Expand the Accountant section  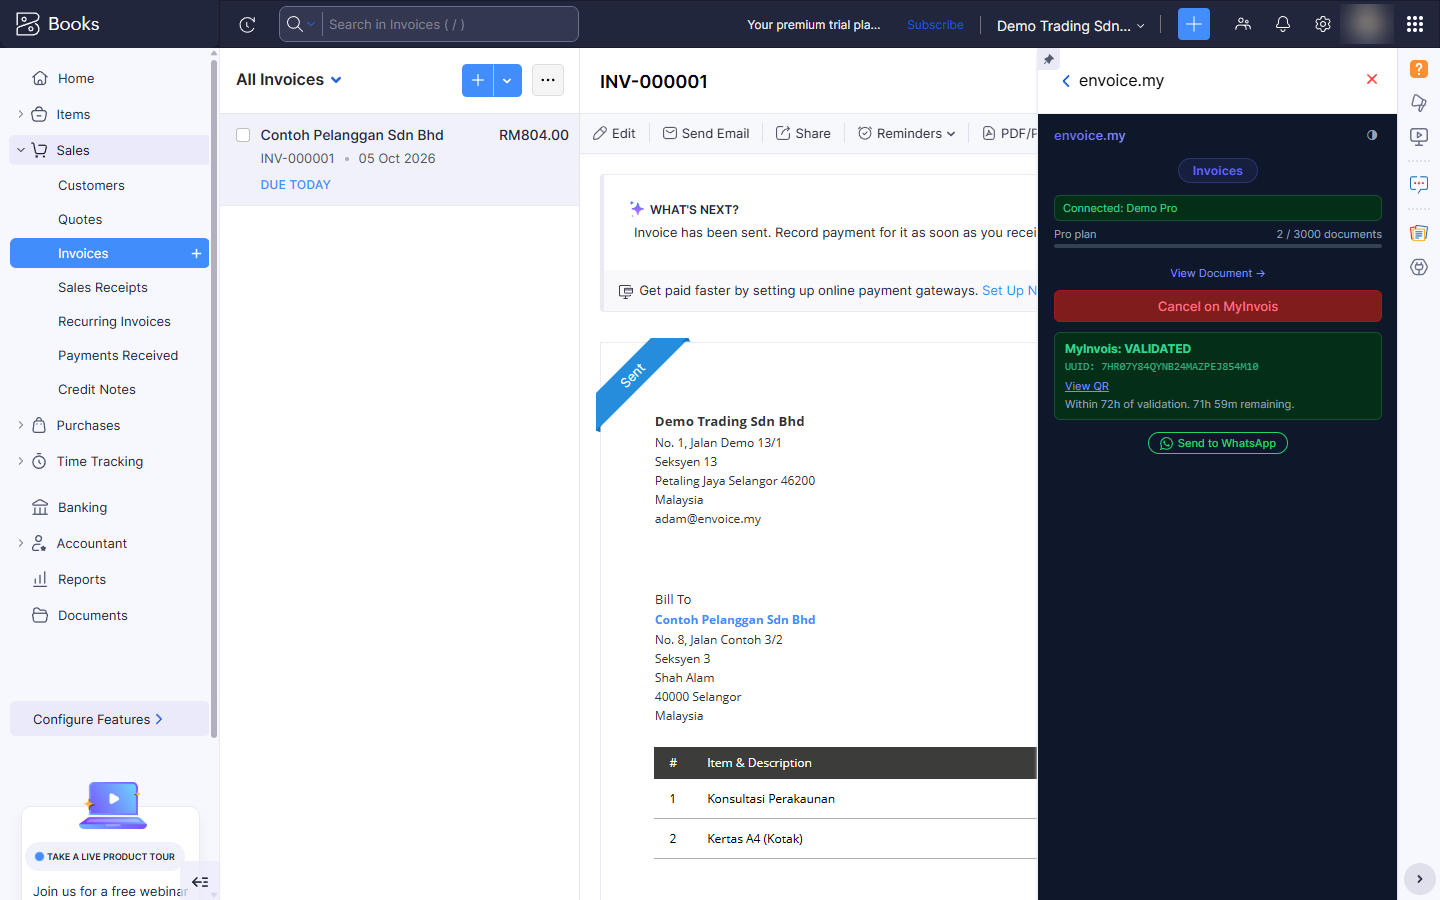(21, 543)
